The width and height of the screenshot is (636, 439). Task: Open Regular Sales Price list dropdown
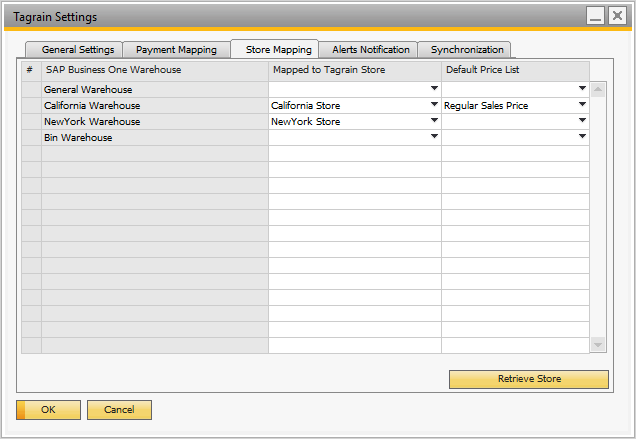pos(582,105)
